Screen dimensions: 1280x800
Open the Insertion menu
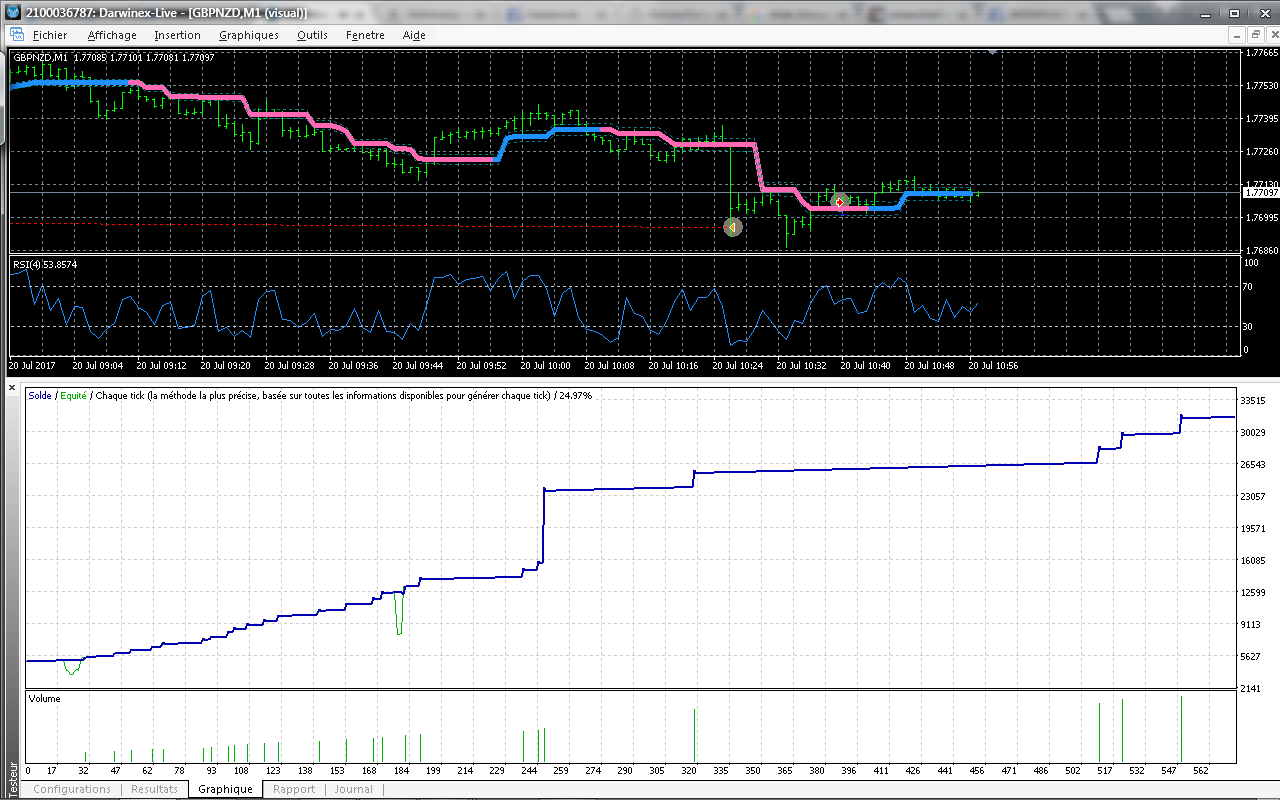(x=177, y=35)
